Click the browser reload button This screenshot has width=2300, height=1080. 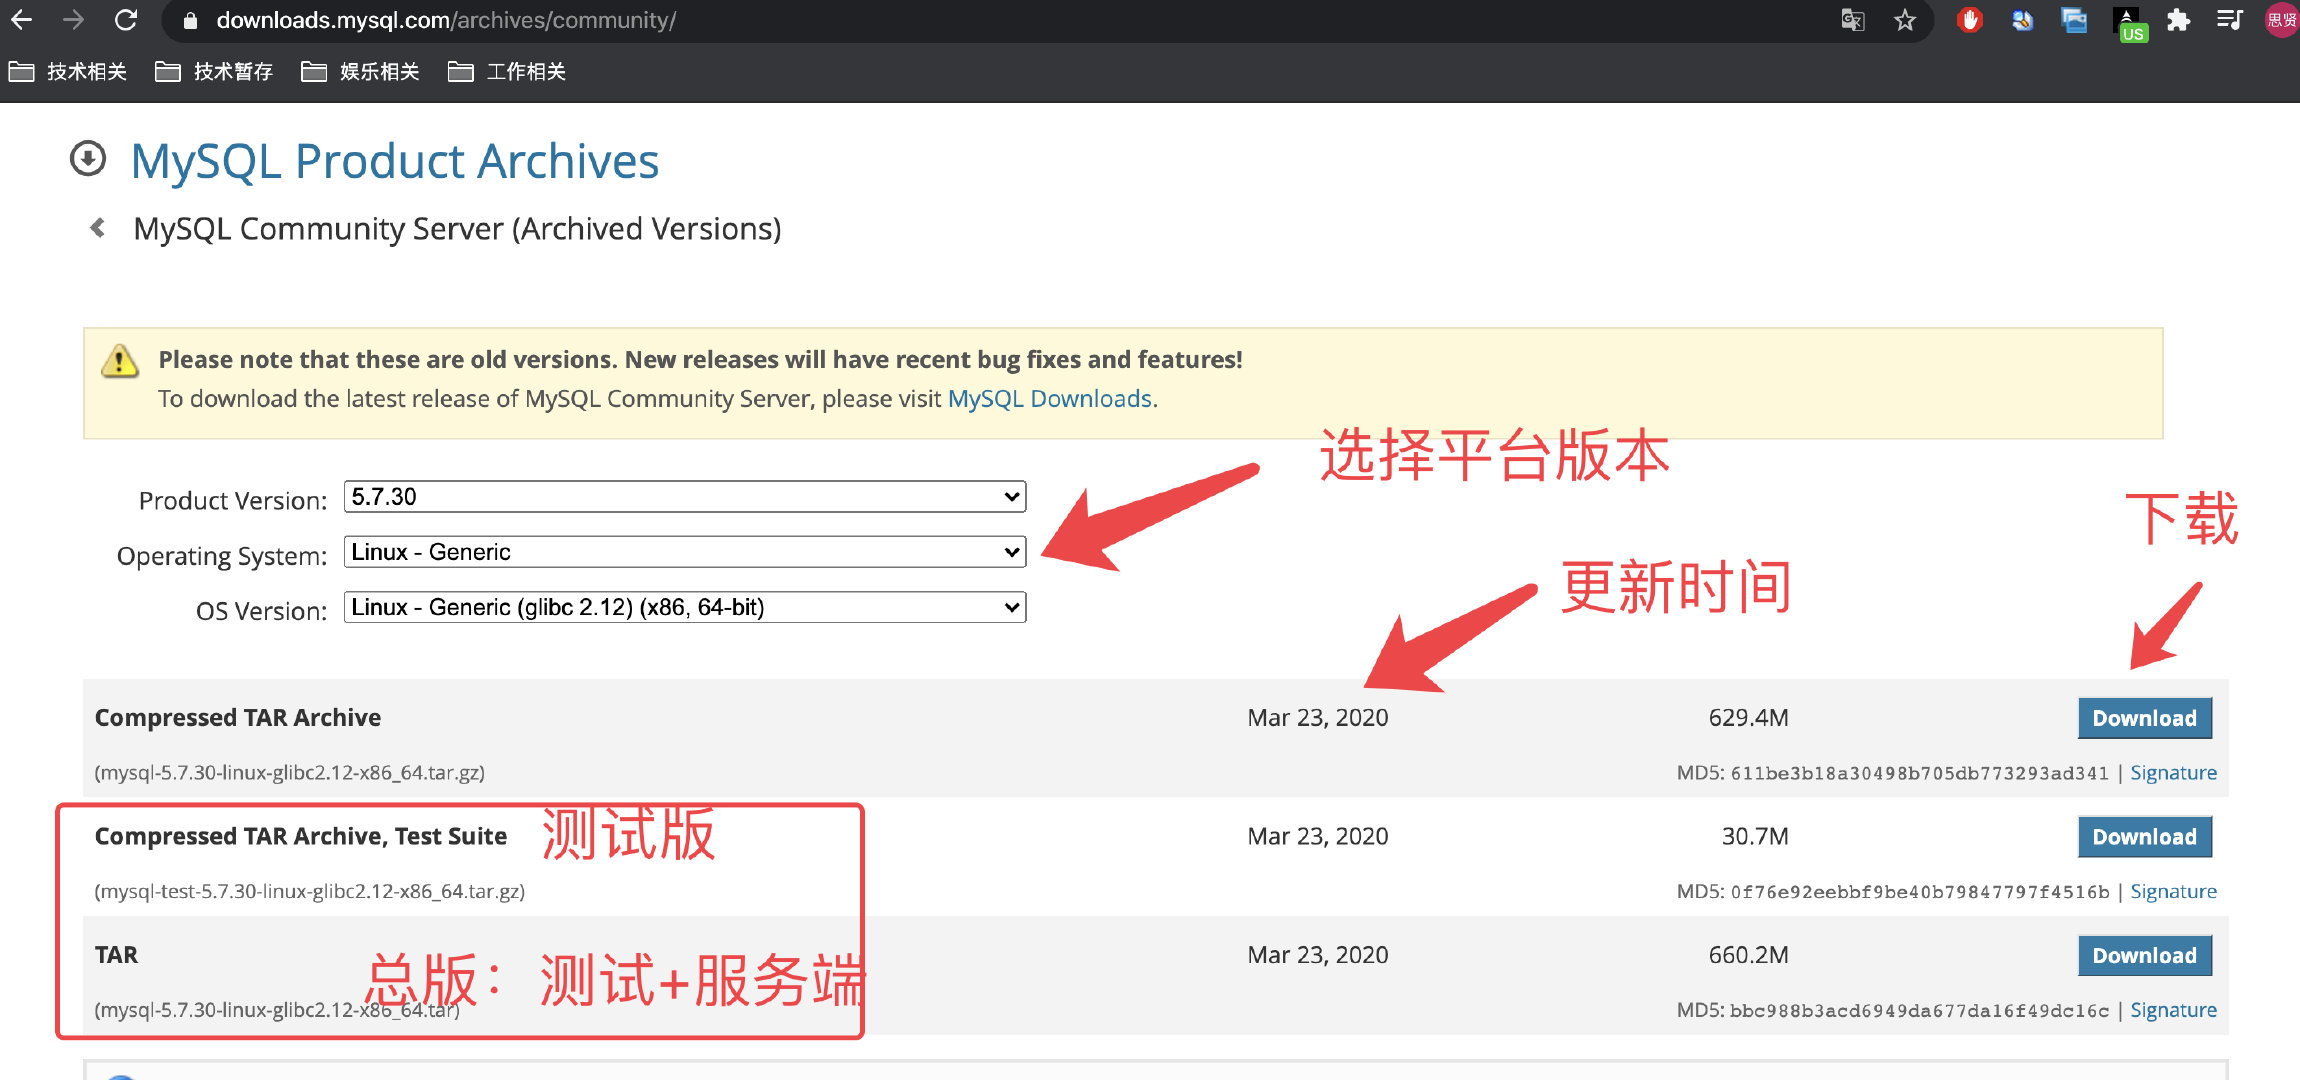pyautogui.click(x=126, y=20)
